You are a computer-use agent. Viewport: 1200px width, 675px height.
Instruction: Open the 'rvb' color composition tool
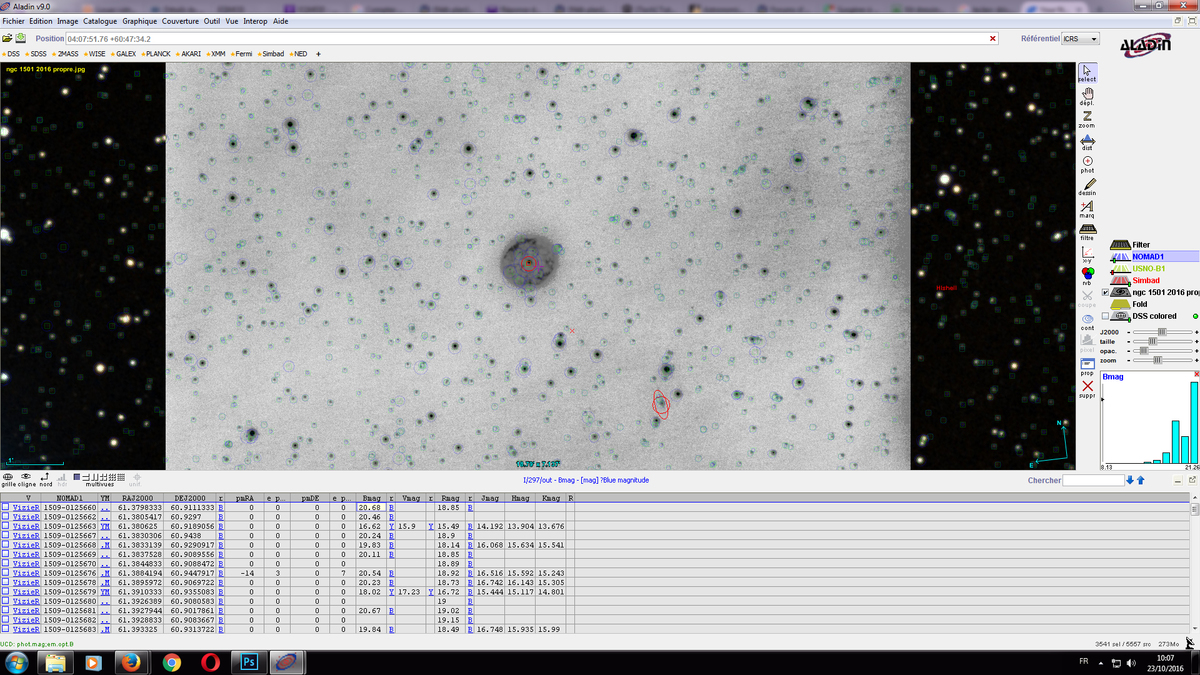1087,274
